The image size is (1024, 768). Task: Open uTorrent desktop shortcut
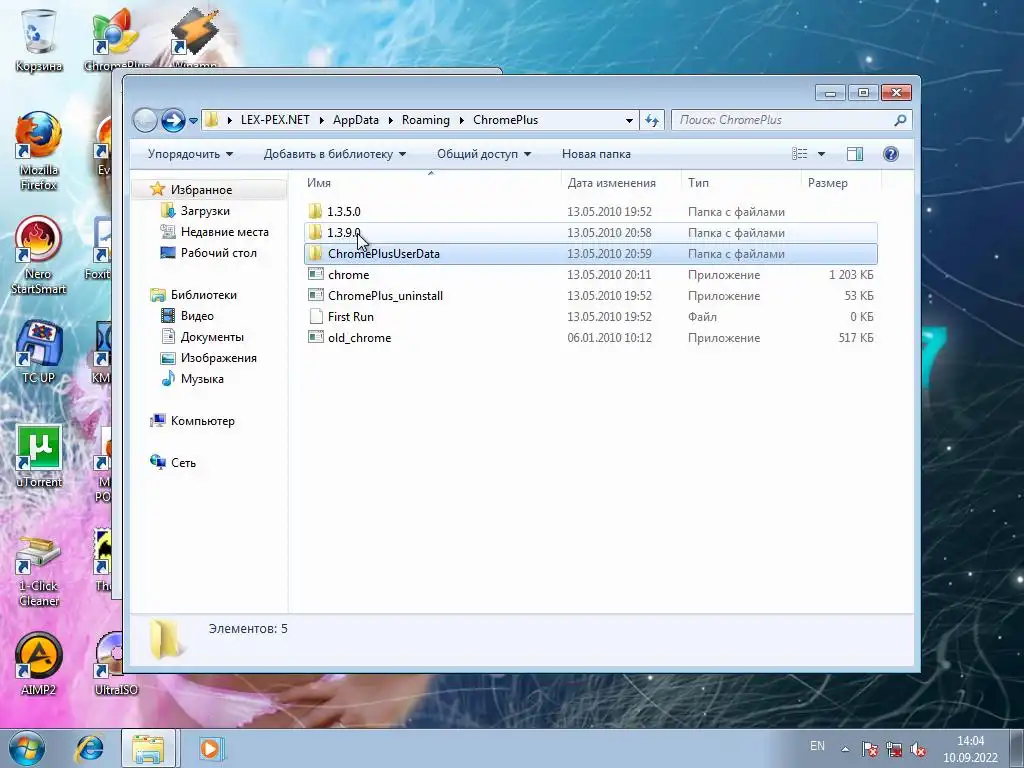point(38,456)
